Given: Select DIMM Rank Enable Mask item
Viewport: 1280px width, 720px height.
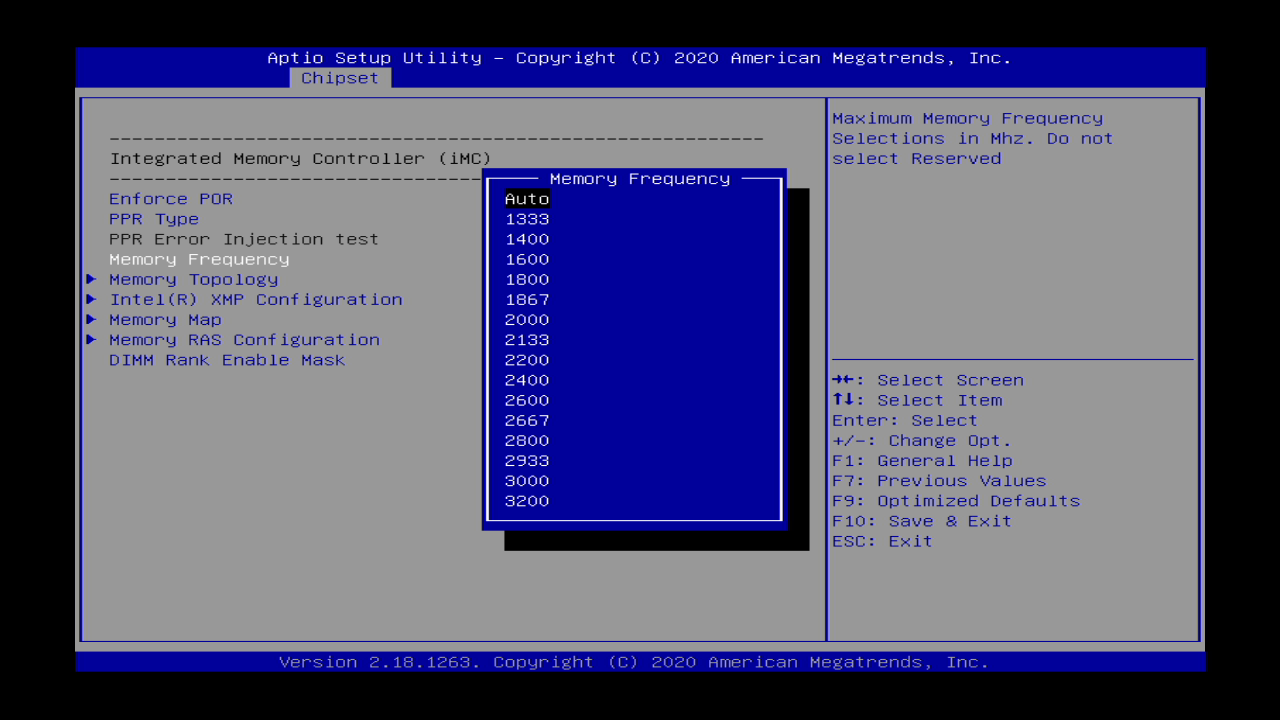Looking at the screenshot, I should pos(227,359).
